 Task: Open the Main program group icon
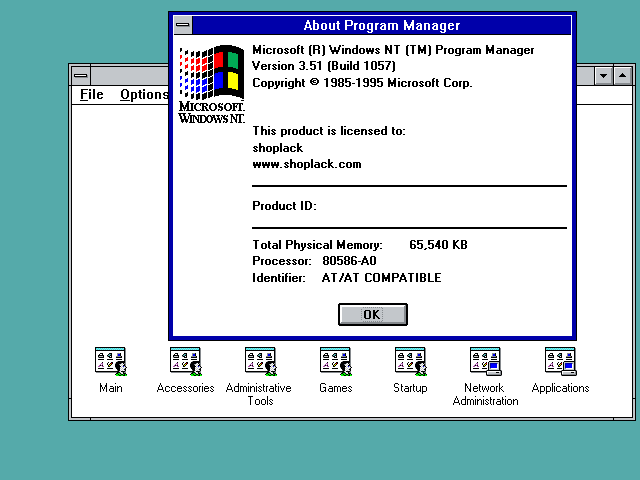coord(111,362)
